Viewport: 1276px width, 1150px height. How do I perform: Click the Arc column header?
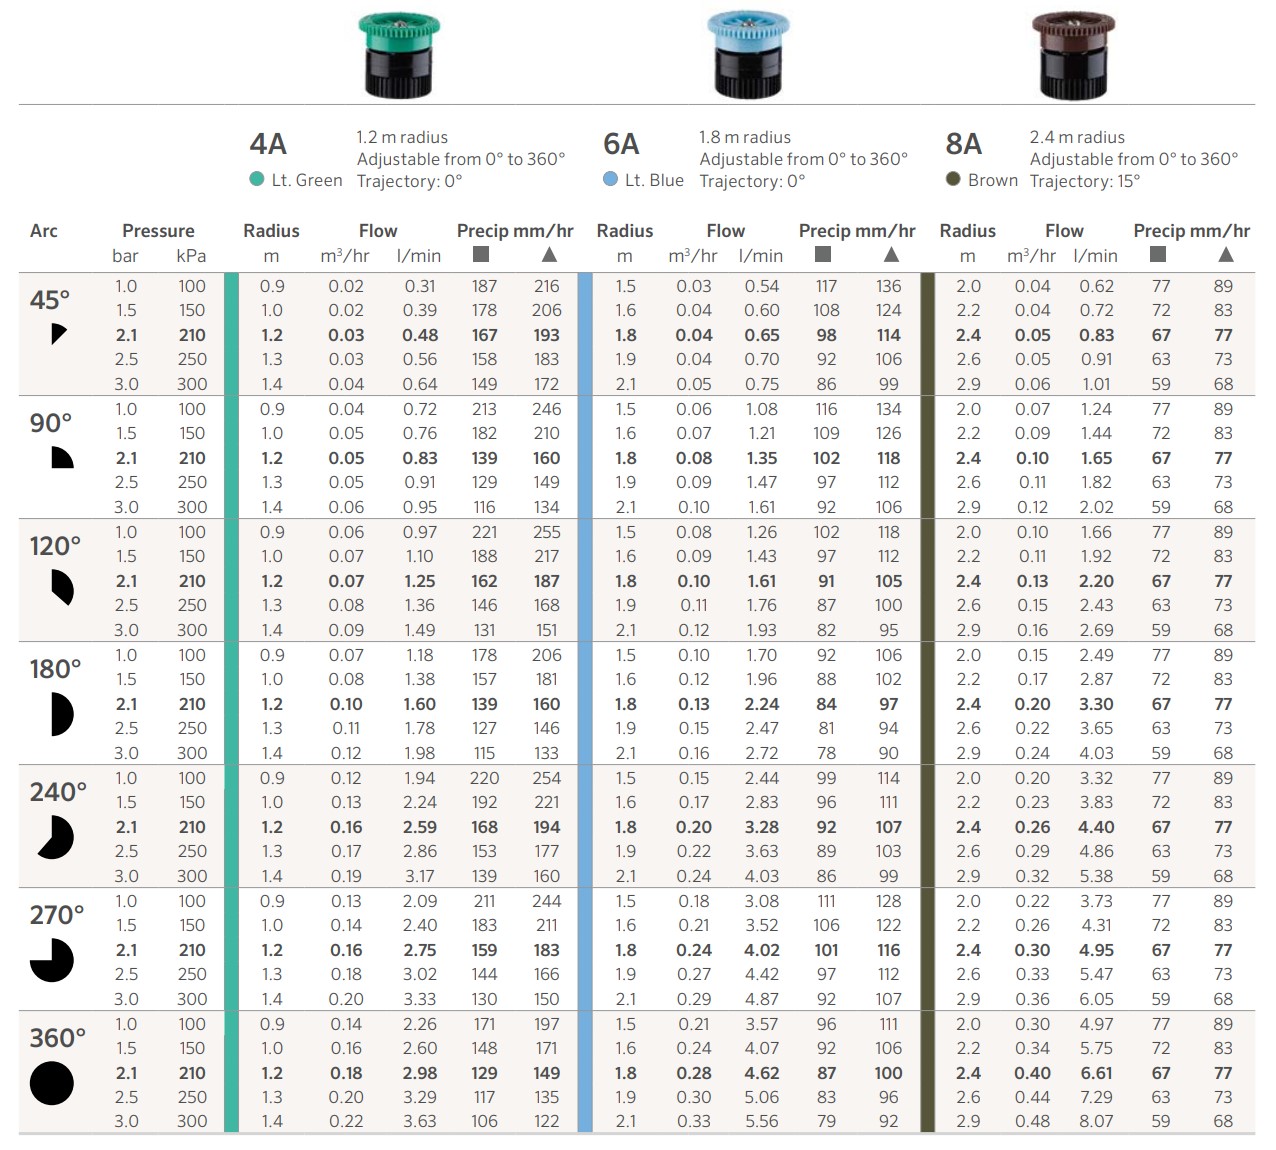click(44, 231)
